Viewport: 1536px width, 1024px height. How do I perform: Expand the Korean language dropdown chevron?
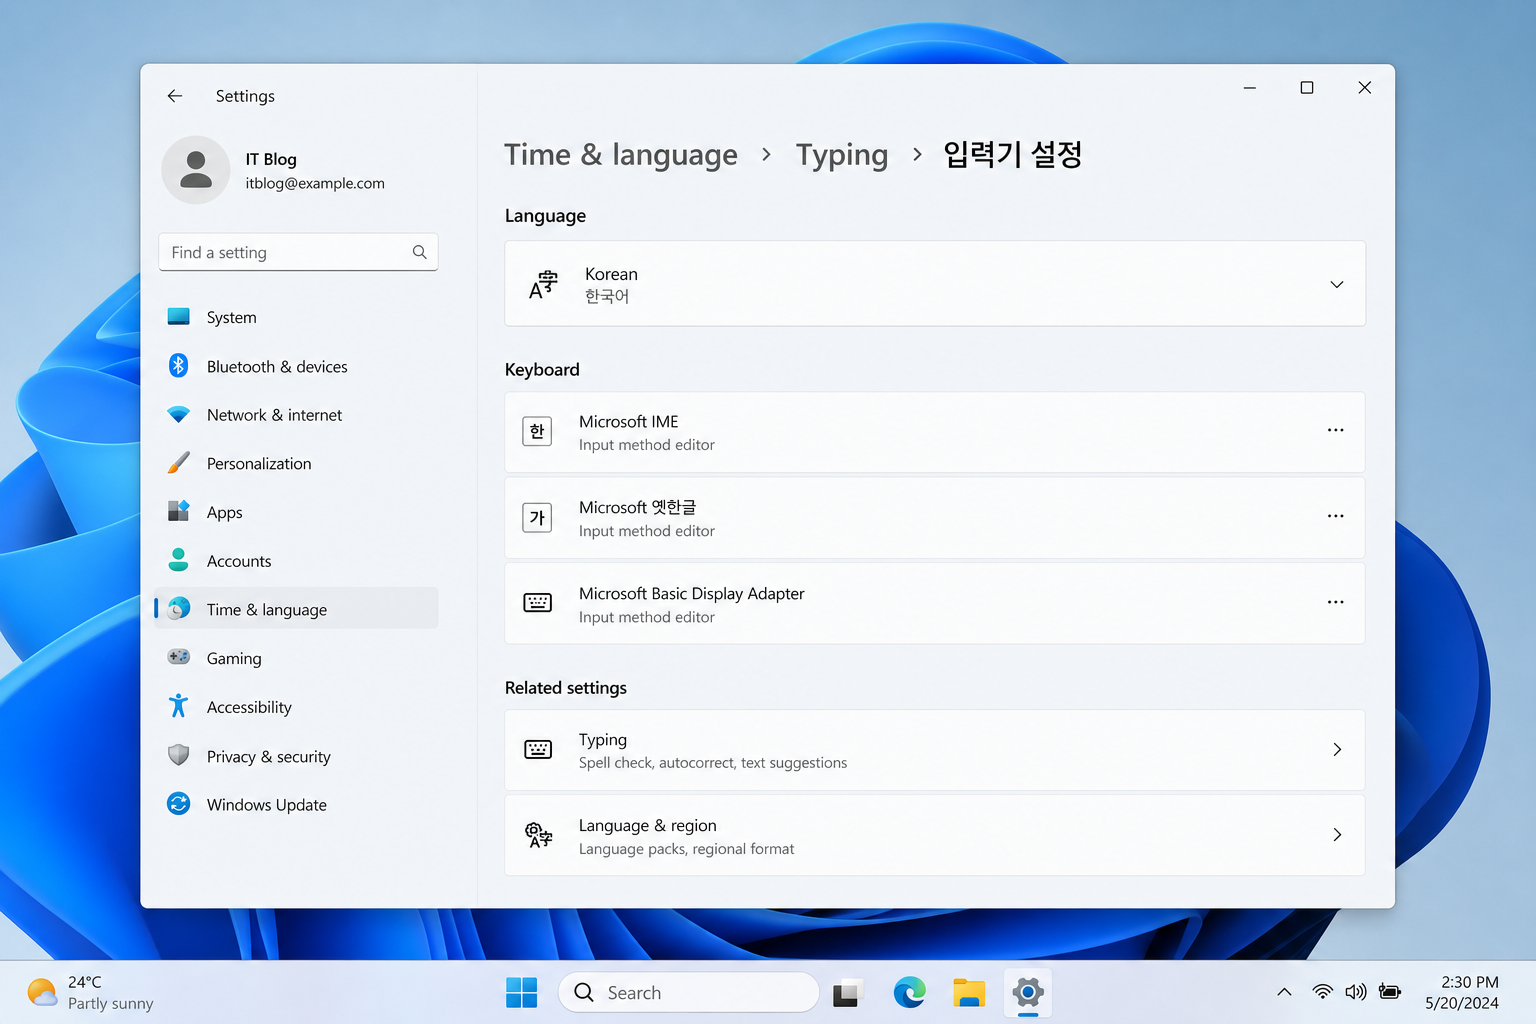coord(1337,284)
